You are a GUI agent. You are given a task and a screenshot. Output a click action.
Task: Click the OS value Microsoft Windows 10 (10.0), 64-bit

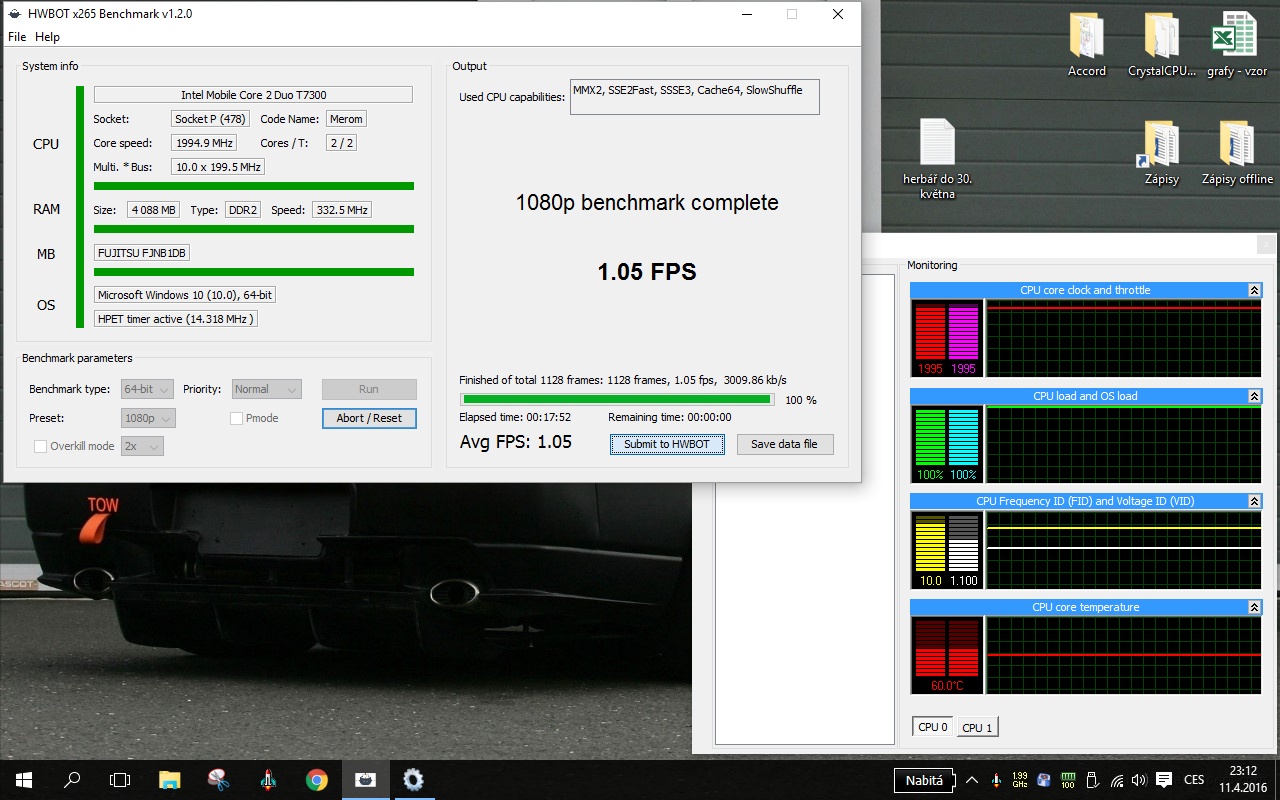click(185, 295)
